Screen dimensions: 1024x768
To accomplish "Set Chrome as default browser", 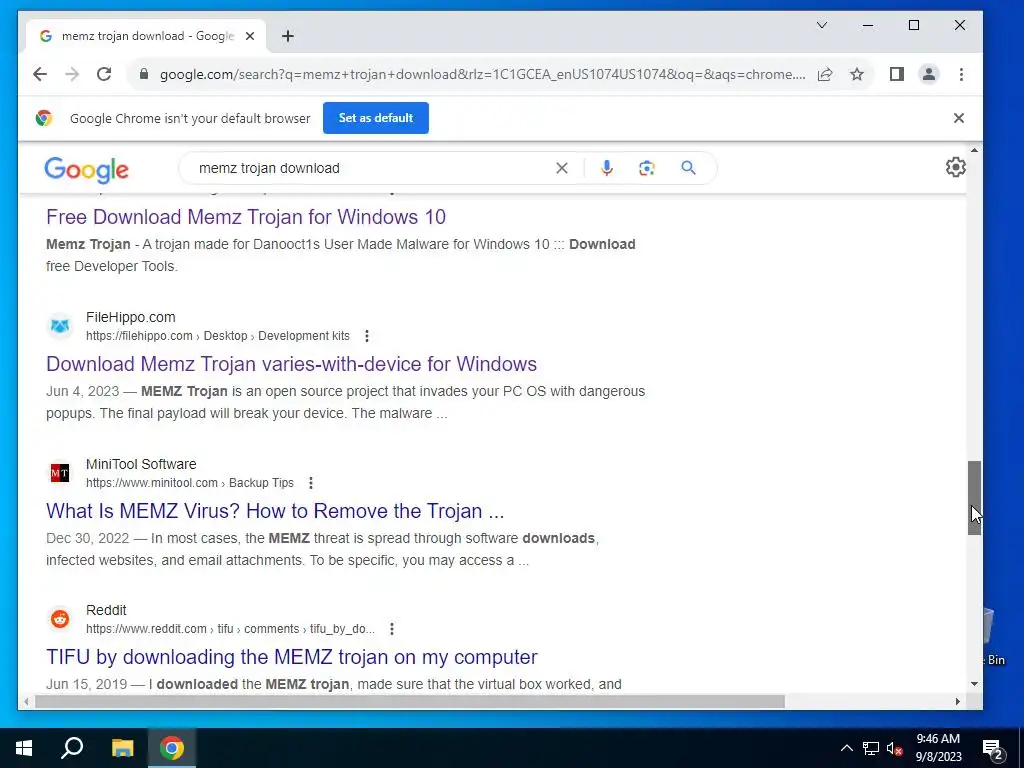I will (376, 118).
